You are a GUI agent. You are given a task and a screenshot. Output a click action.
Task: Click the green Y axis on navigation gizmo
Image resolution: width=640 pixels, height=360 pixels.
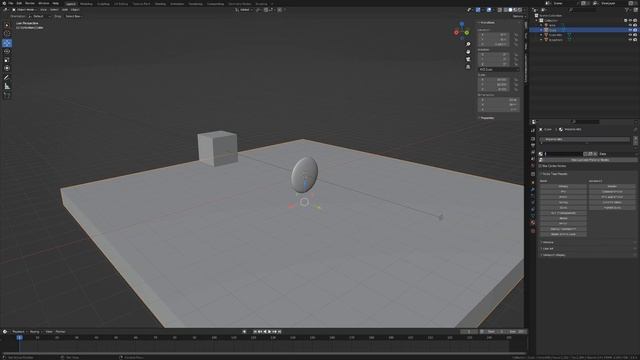tap(467, 33)
